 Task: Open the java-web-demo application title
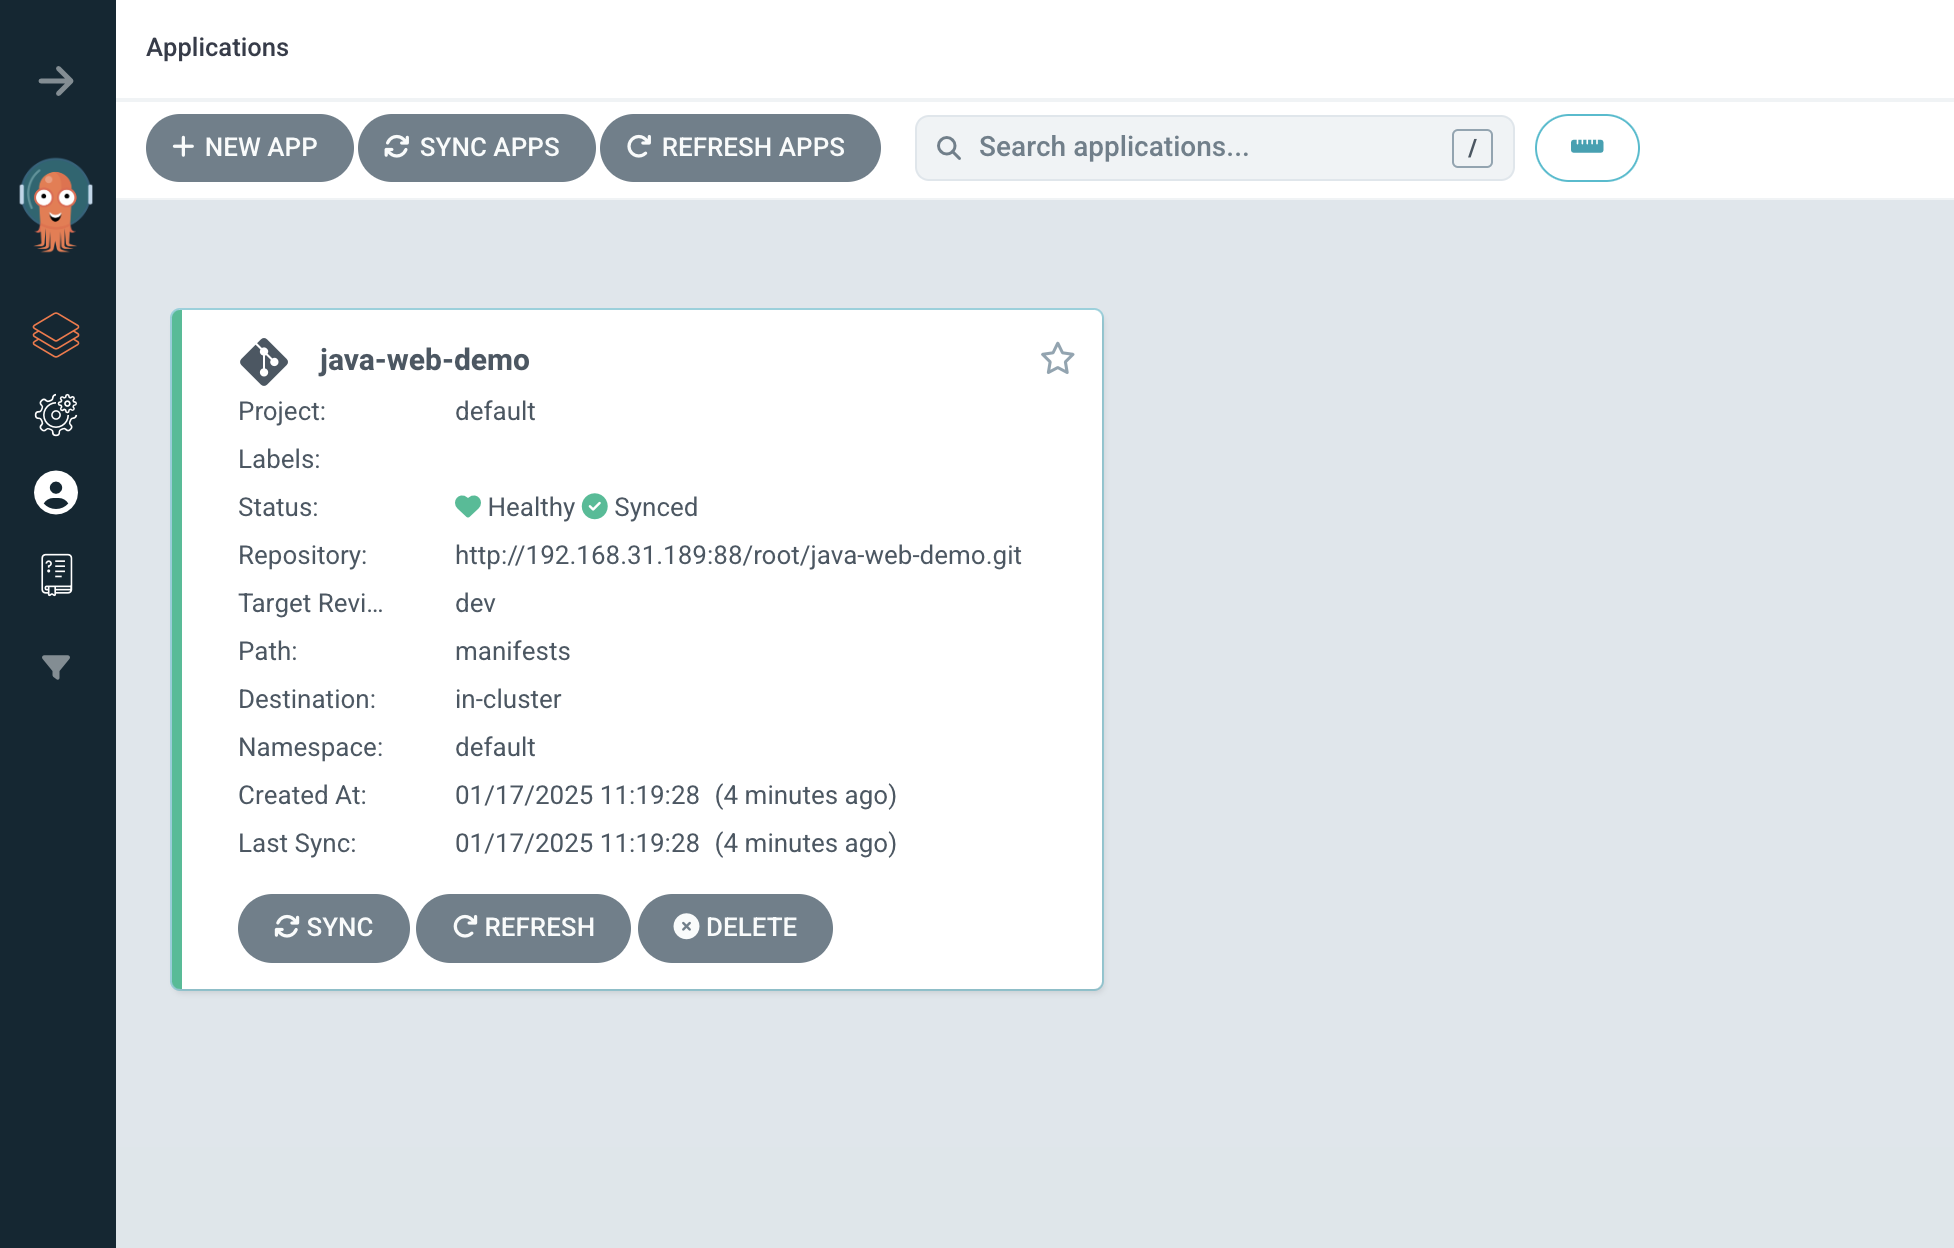(x=424, y=360)
